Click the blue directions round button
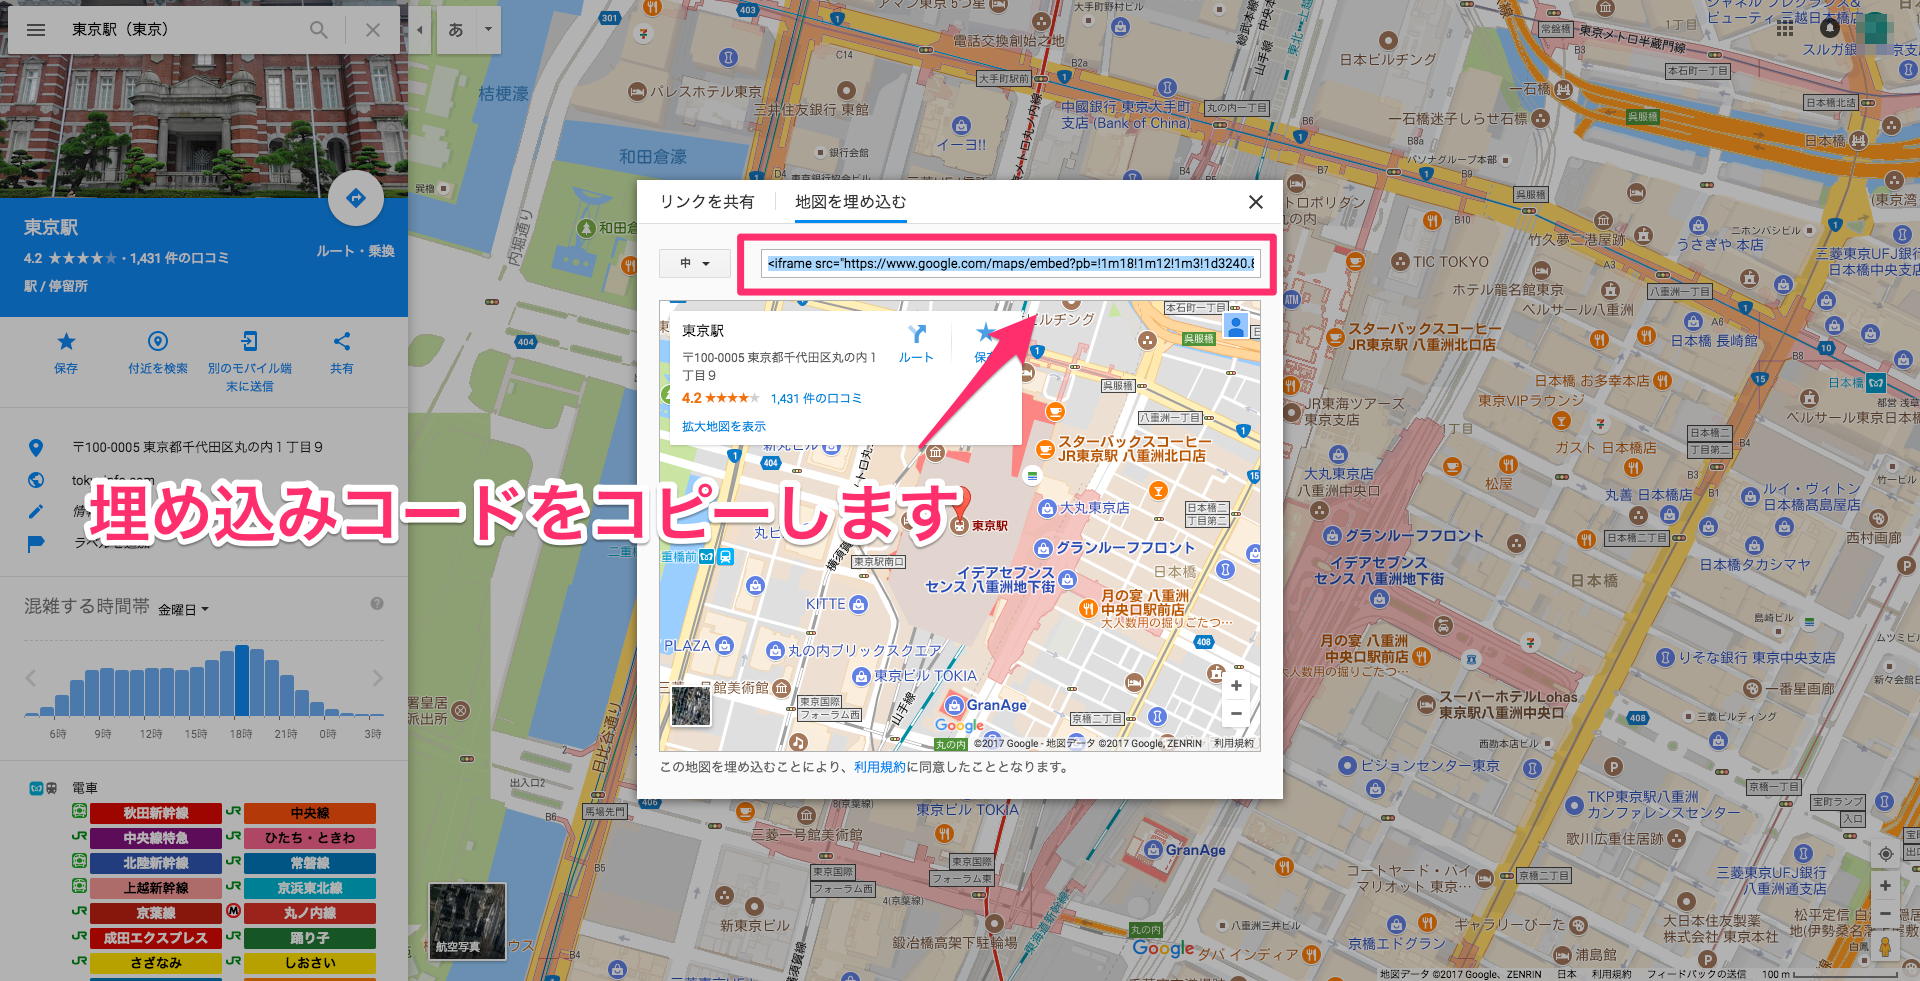Image resolution: width=1920 pixels, height=981 pixels. click(356, 198)
